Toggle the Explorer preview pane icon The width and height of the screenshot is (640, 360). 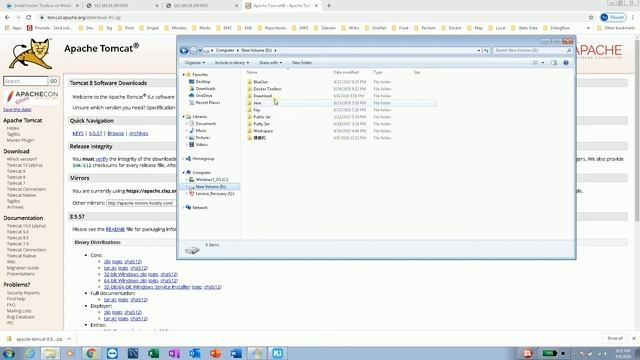553,63
